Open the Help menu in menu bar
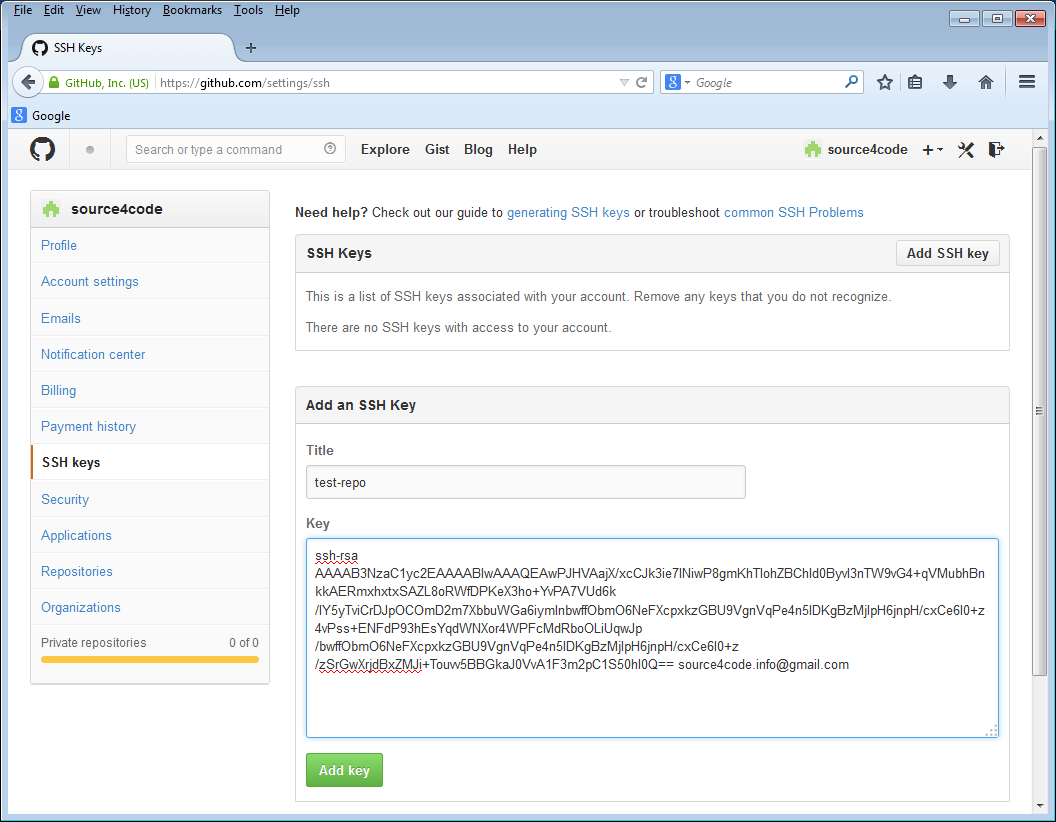The height and width of the screenshot is (822, 1056). pyautogui.click(x=287, y=10)
